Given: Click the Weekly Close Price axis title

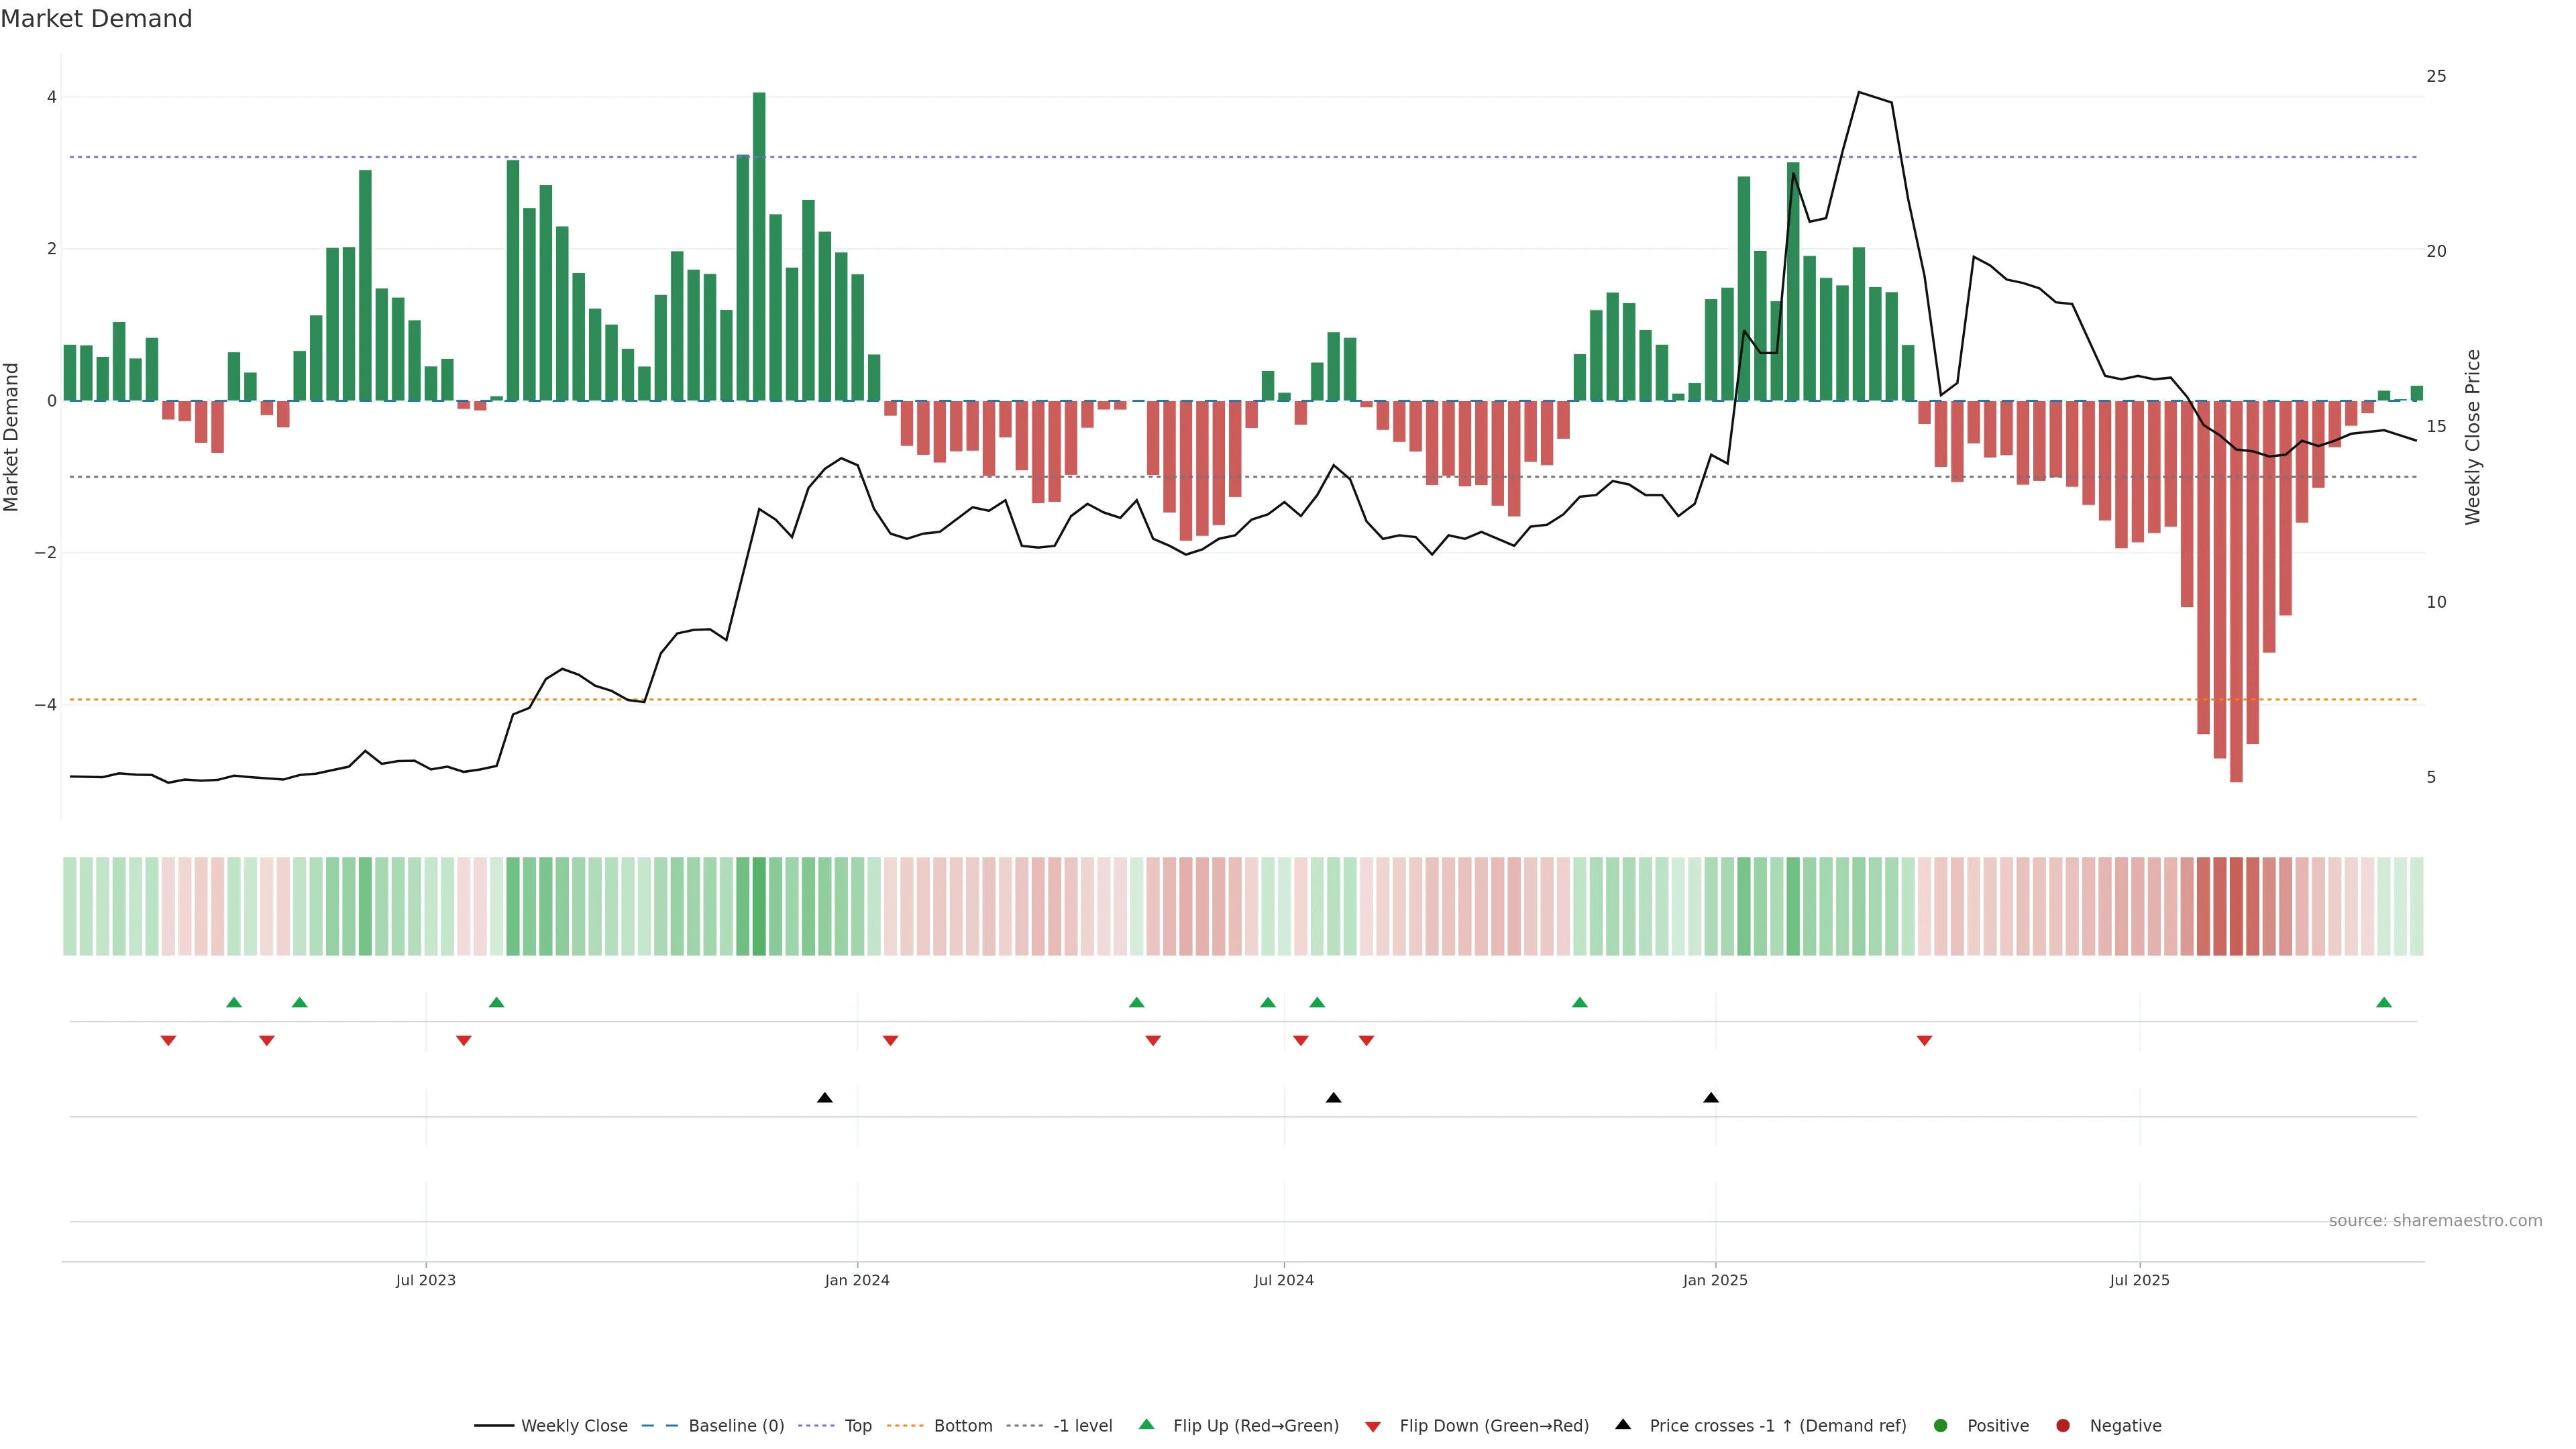Looking at the screenshot, I should pos(2473,437).
